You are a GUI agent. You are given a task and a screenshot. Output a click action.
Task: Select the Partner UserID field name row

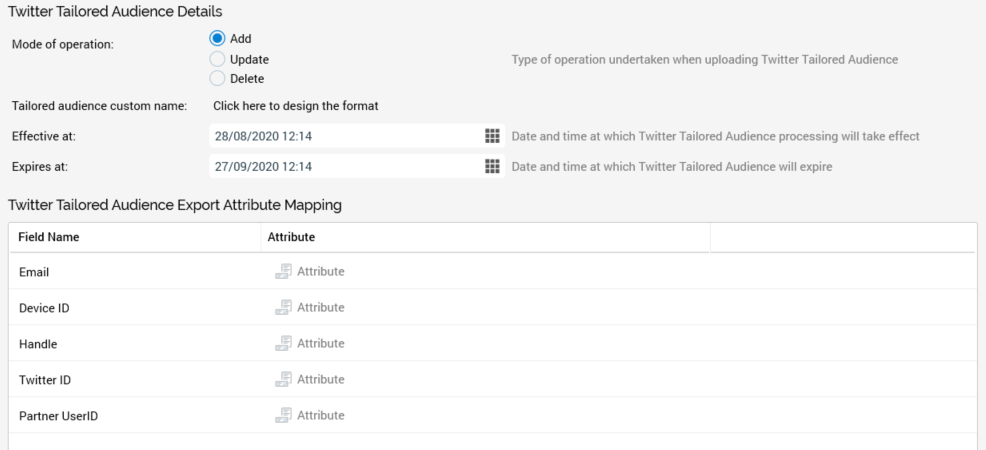coord(57,415)
